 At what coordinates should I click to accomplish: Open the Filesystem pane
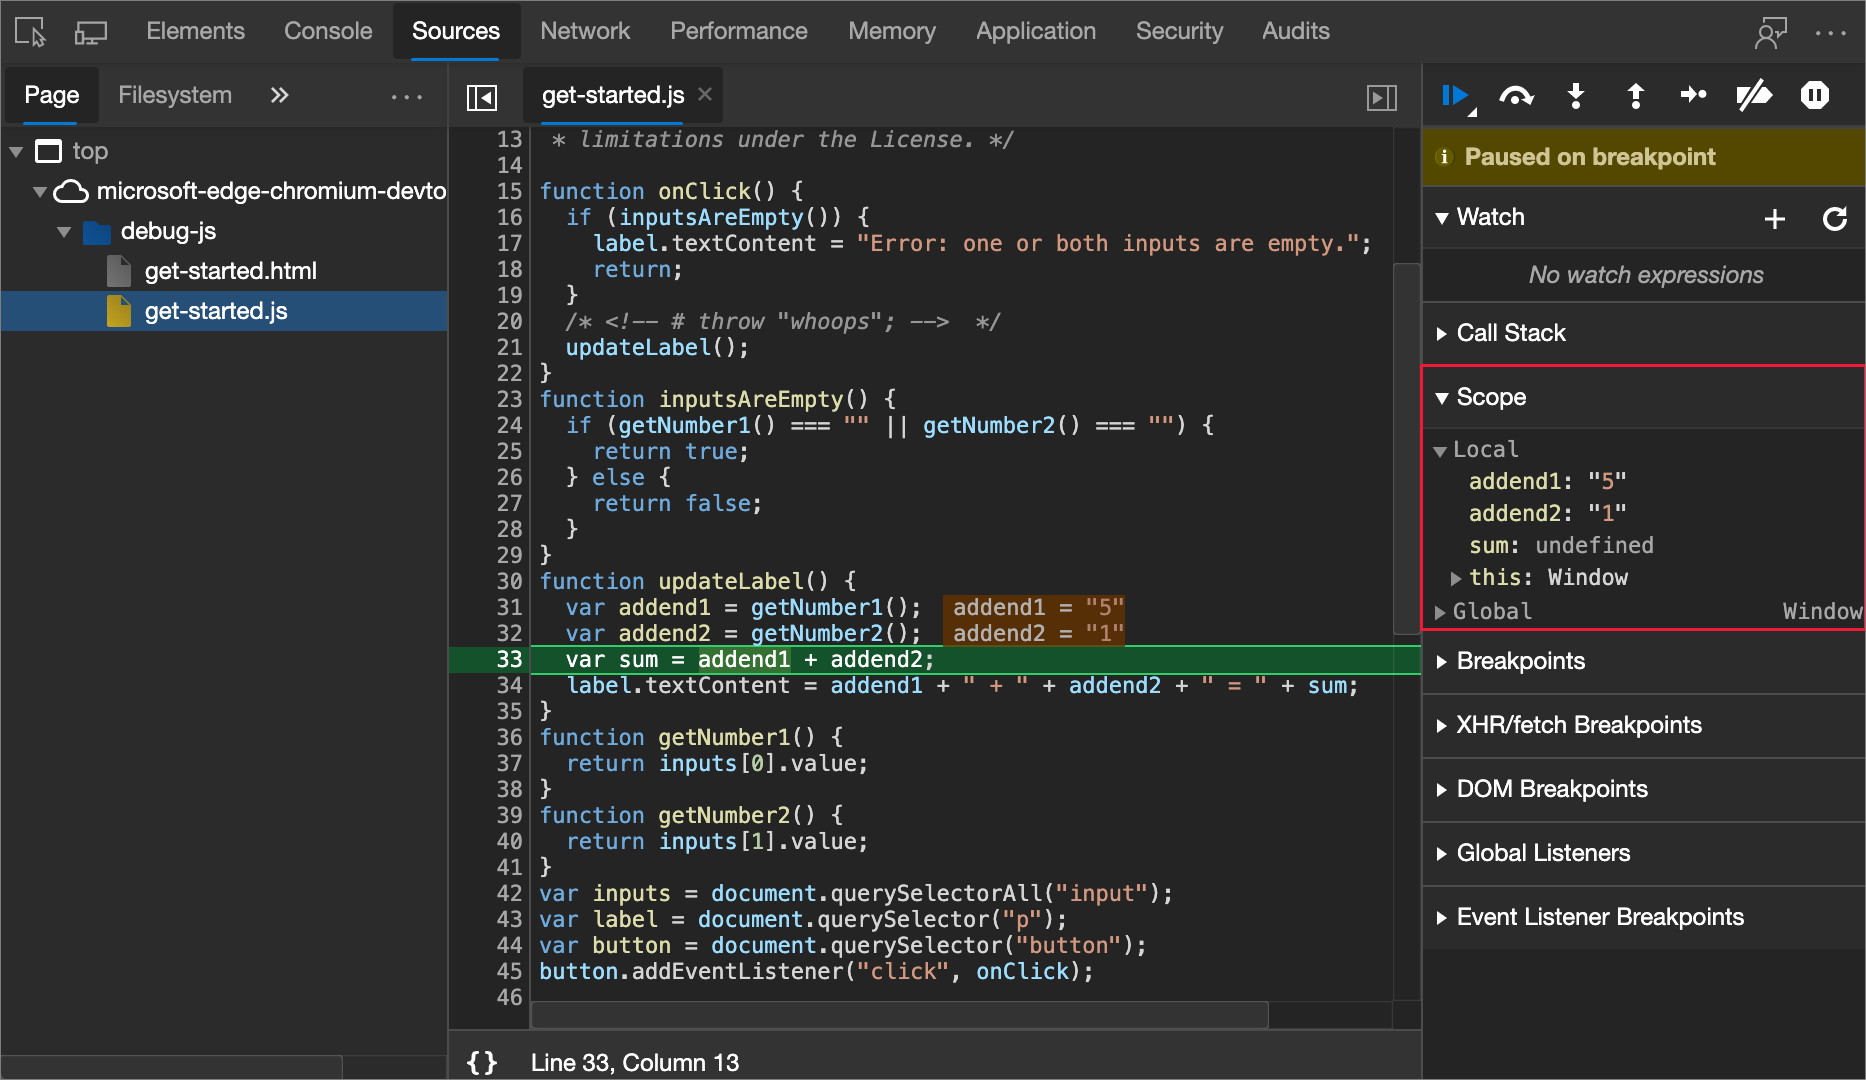(175, 95)
